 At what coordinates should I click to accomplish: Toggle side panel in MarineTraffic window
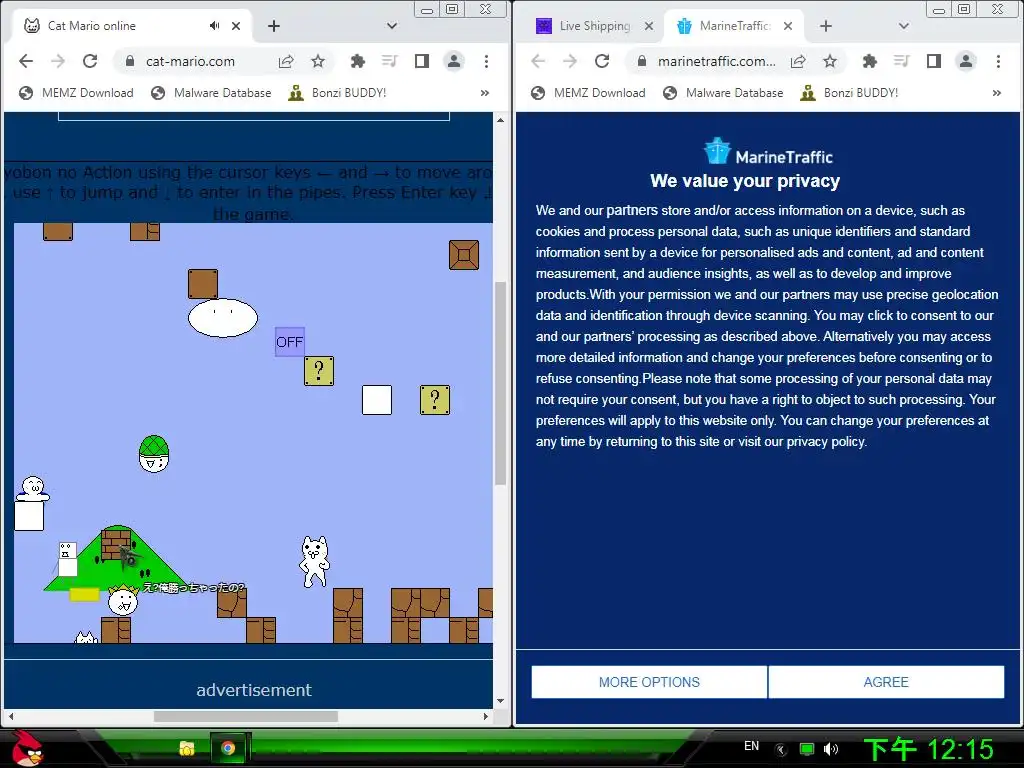934,61
